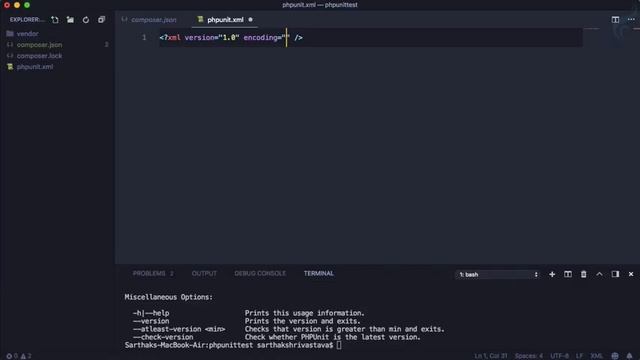Open the editor More Actions ellipsis menu
The image size is (640, 360).
tap(631, 20)
